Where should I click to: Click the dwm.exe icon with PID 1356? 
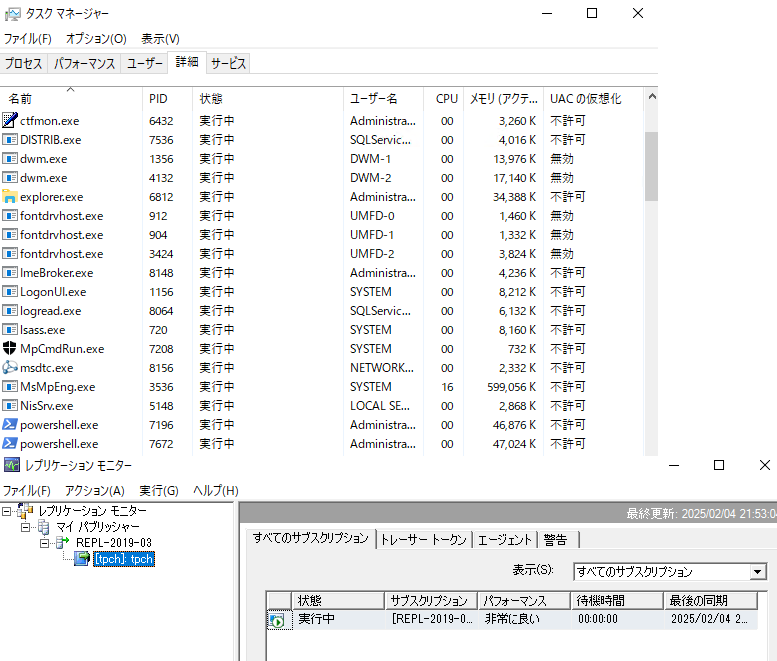point(9,159)
